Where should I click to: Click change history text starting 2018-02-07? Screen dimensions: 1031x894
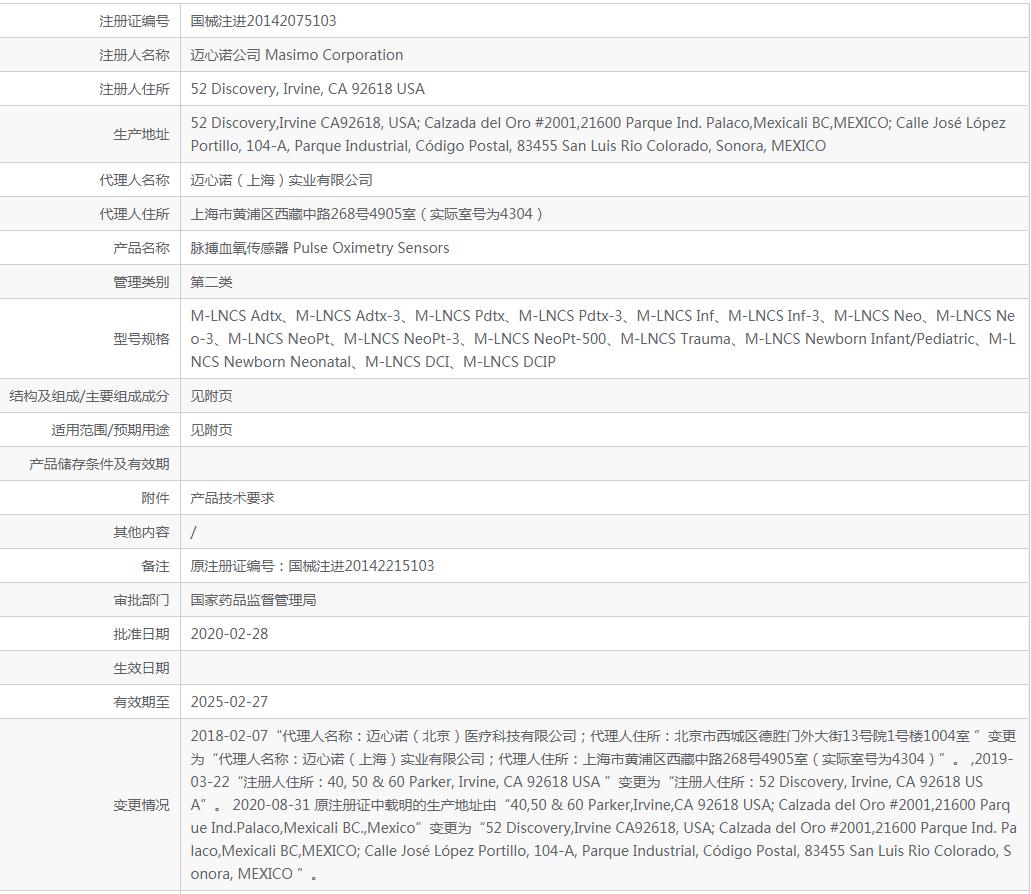tap(604, 805)
